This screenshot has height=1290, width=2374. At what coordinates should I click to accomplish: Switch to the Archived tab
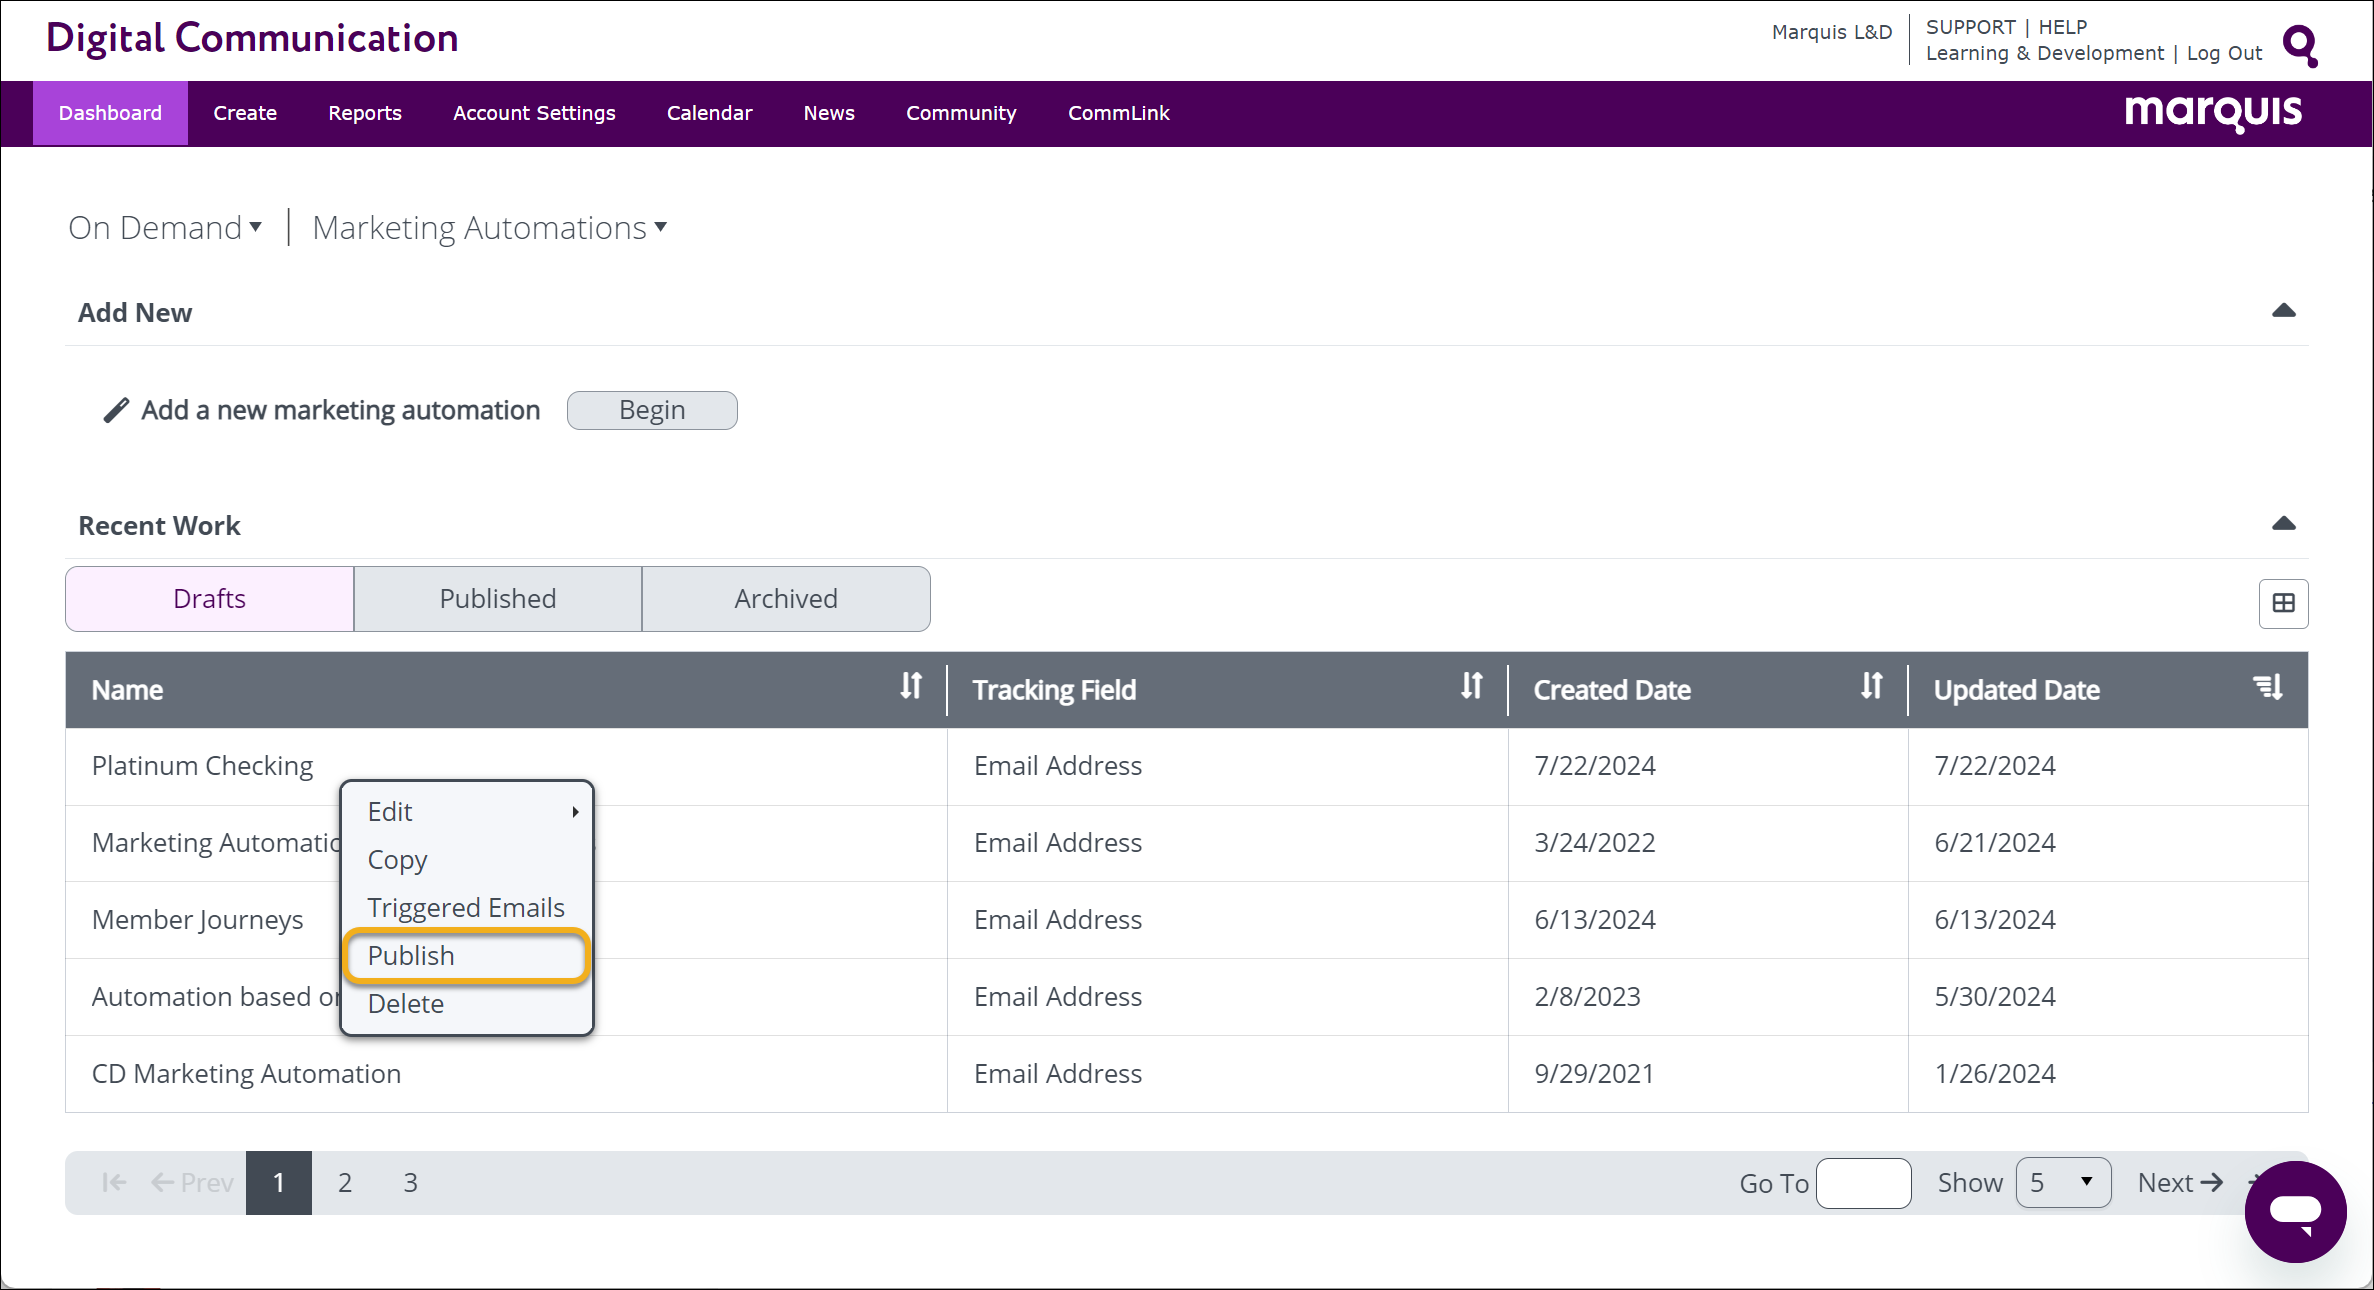786,599
